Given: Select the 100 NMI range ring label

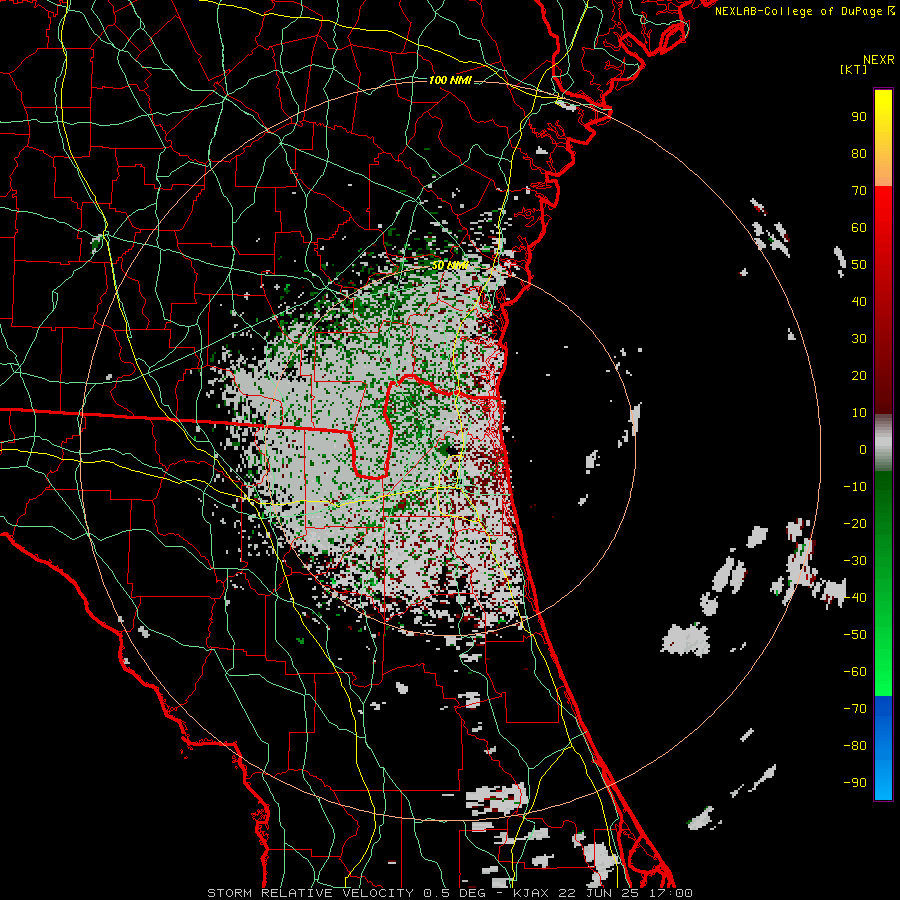Looking at the screenshot, I should (450, 80).
